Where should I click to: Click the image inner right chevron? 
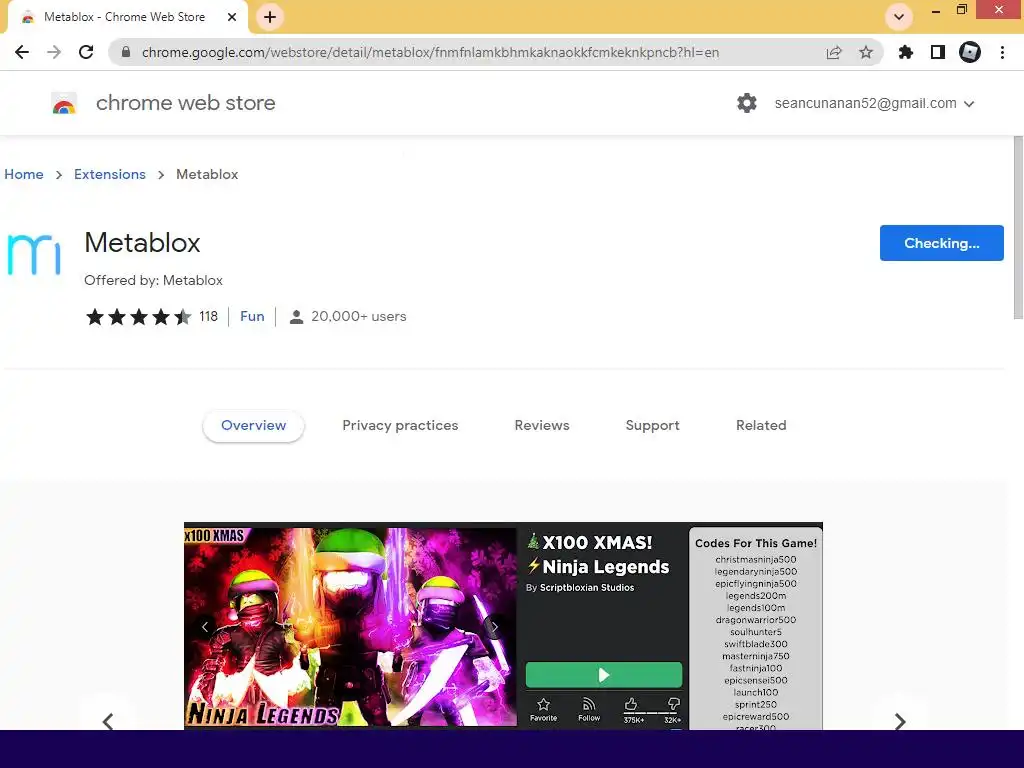[x=494, y=627]
